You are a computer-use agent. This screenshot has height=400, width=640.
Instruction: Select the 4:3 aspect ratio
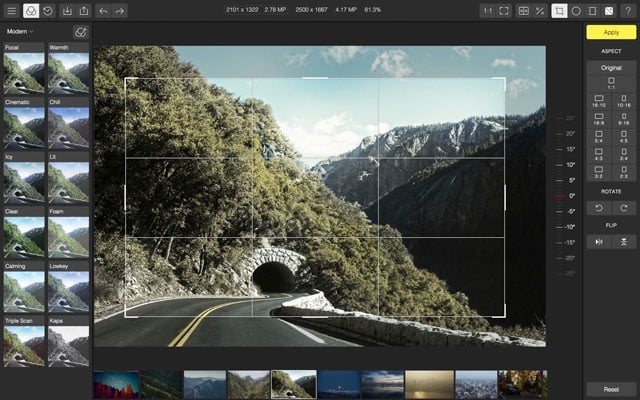click(599, 154)
